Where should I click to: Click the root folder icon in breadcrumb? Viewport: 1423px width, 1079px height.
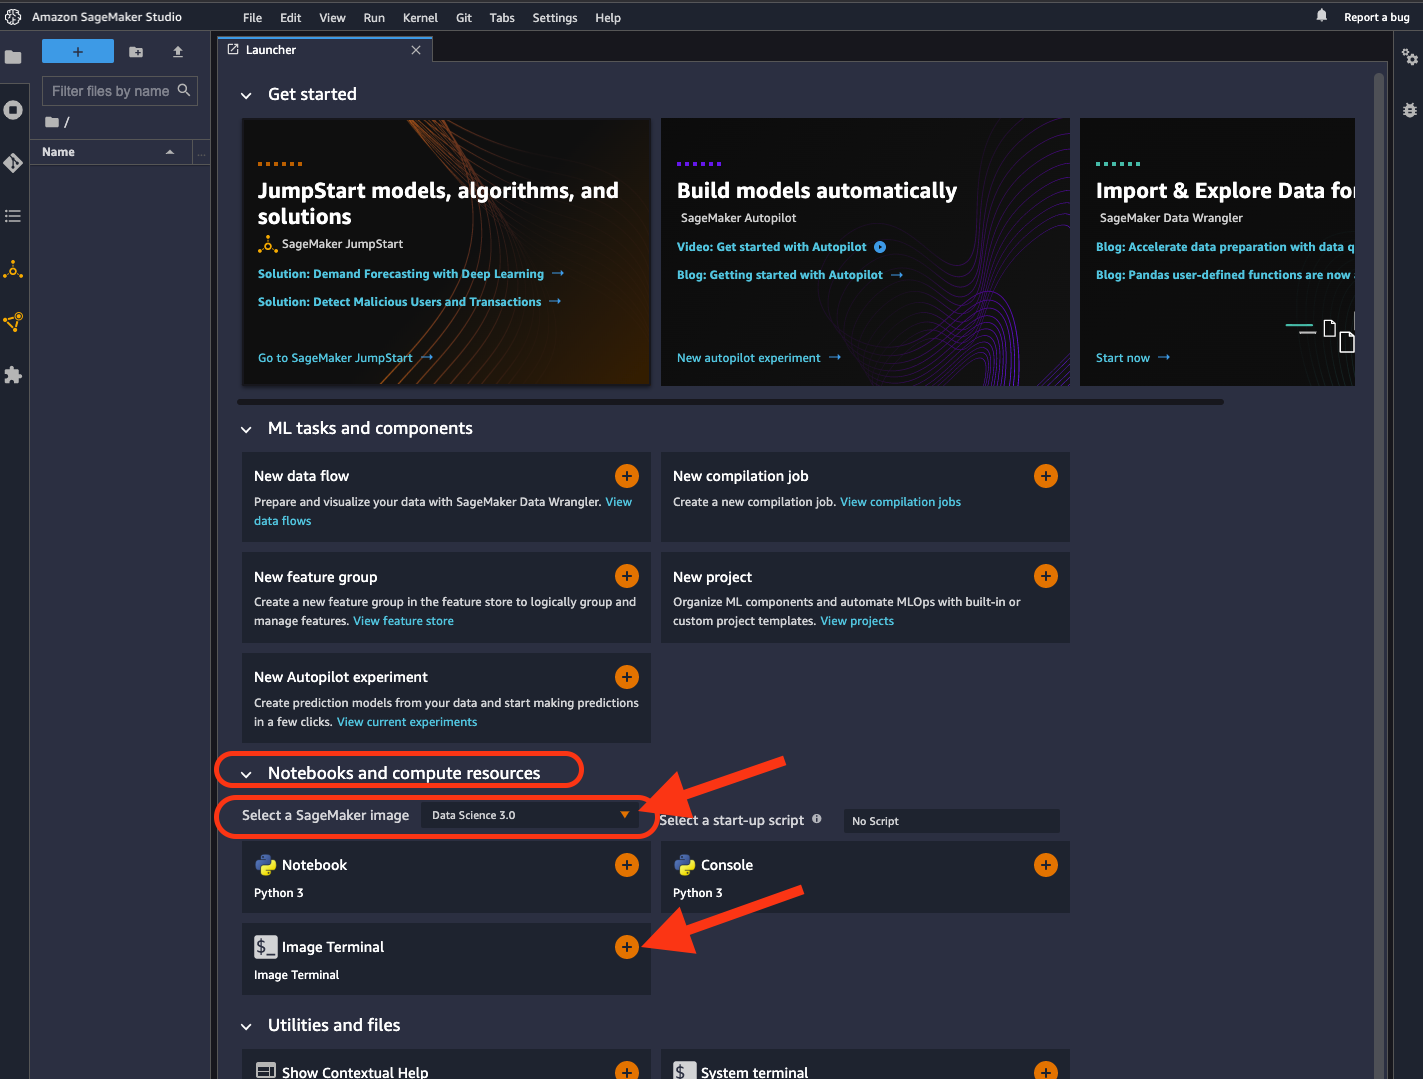coord(52,122)
